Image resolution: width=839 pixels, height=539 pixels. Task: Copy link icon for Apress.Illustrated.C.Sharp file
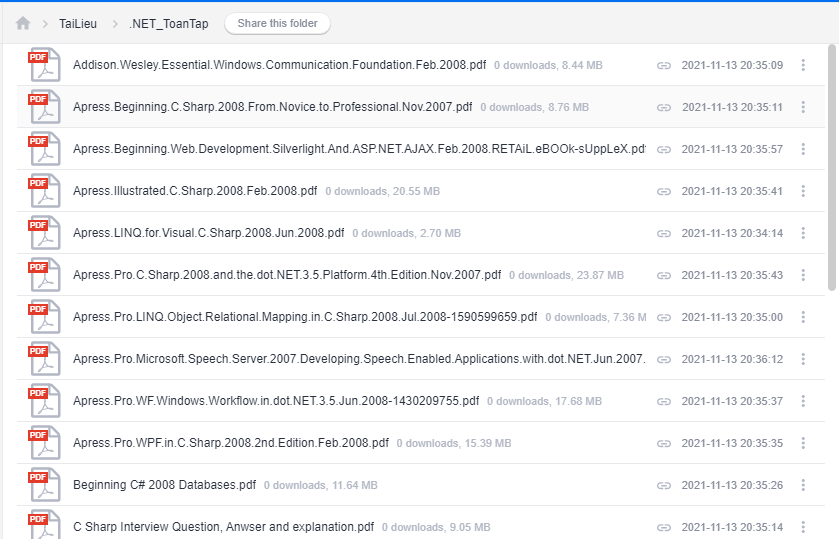(x=664, y=192)
